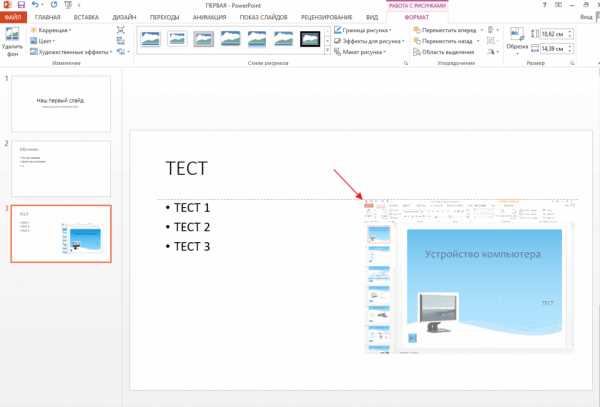
Task: Click the Align objects icon
Action: (491, 30)
